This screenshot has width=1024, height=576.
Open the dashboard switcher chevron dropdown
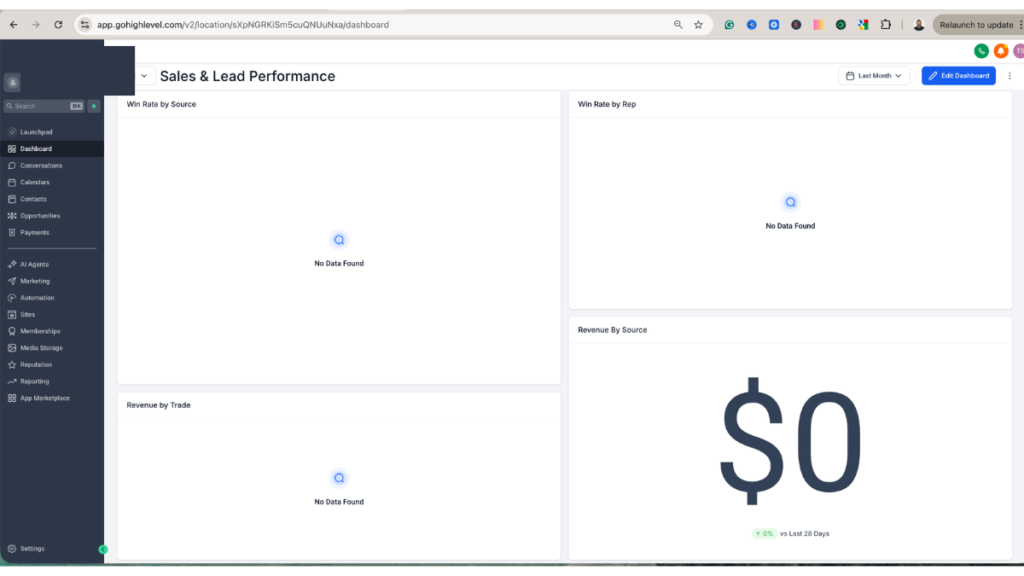[143, 76]
